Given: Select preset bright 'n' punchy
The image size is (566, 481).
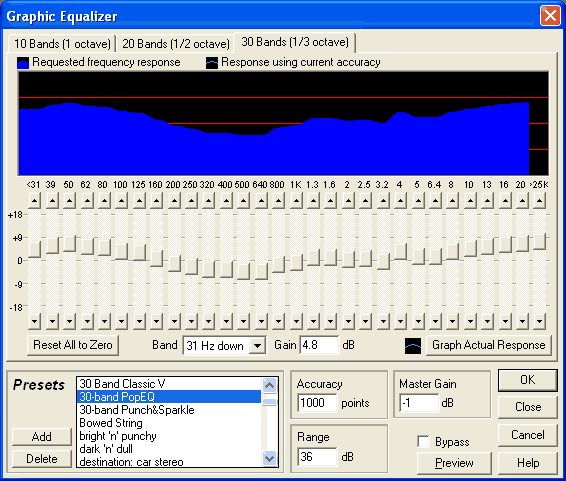Looking at the screenshot, I should [x=169, y=436].
